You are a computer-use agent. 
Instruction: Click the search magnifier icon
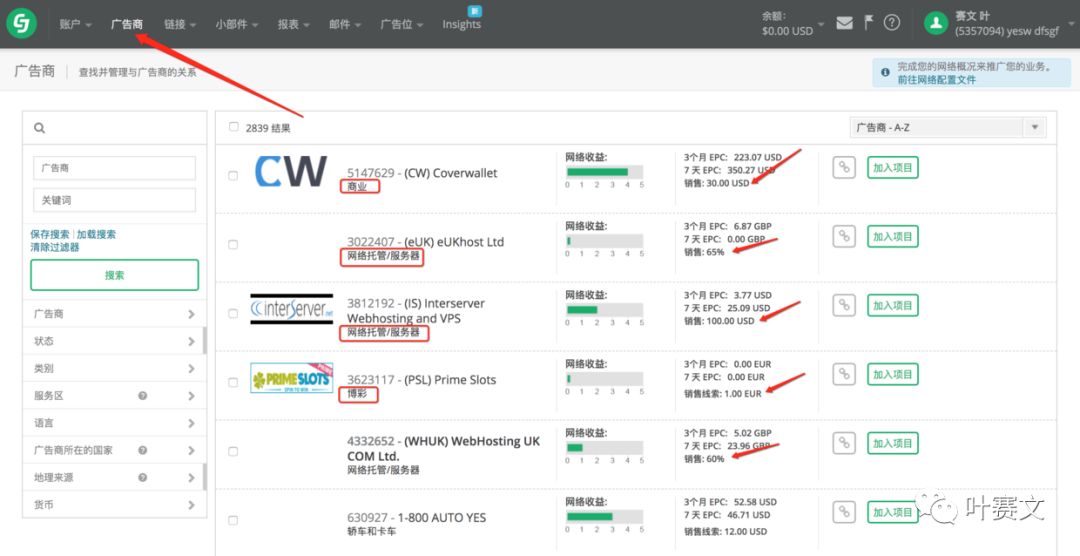(39, 127)
